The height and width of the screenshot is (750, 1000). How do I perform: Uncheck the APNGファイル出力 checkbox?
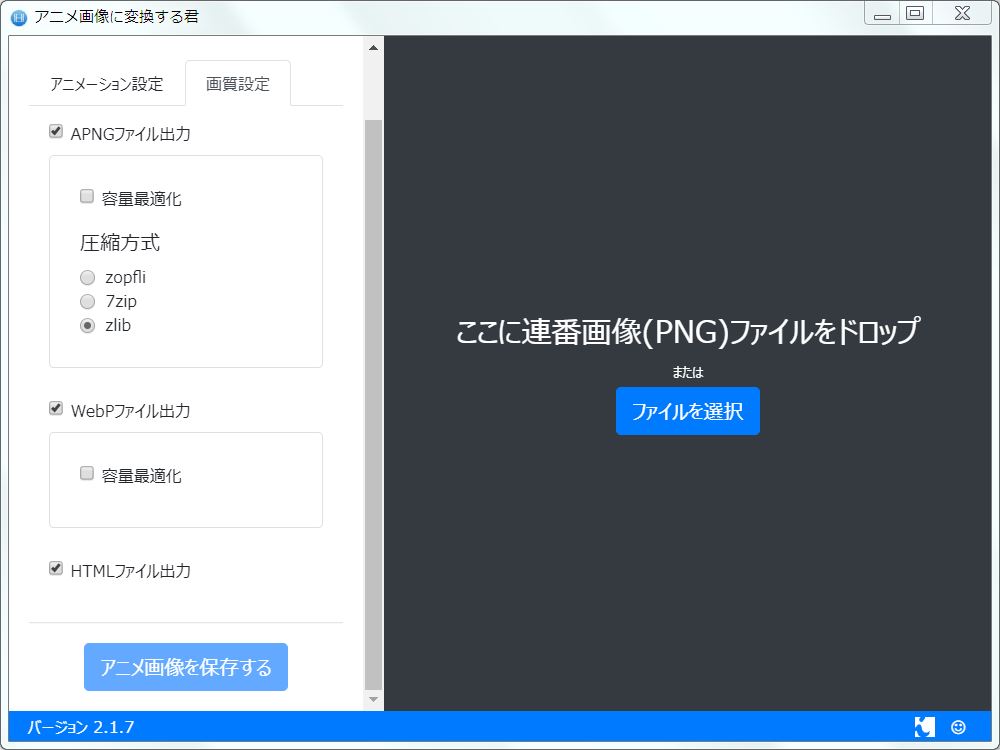pos(56,131)
